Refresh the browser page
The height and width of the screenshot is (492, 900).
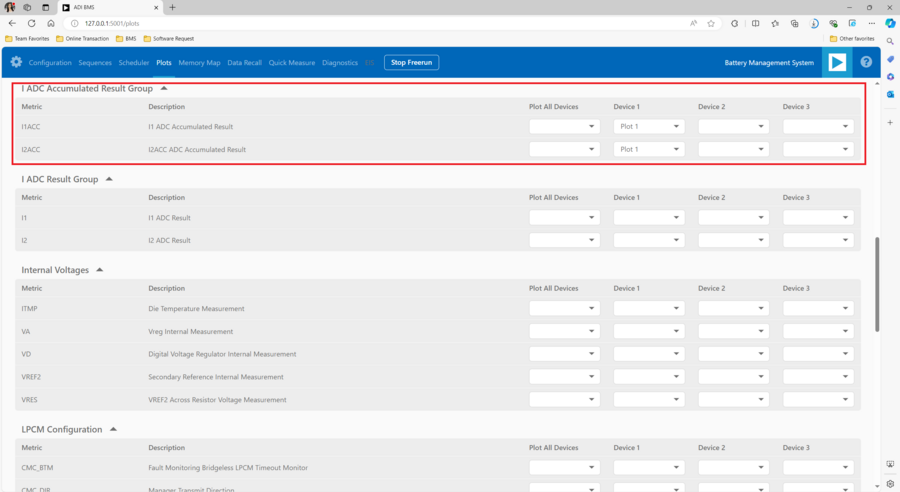pos(31,23)
